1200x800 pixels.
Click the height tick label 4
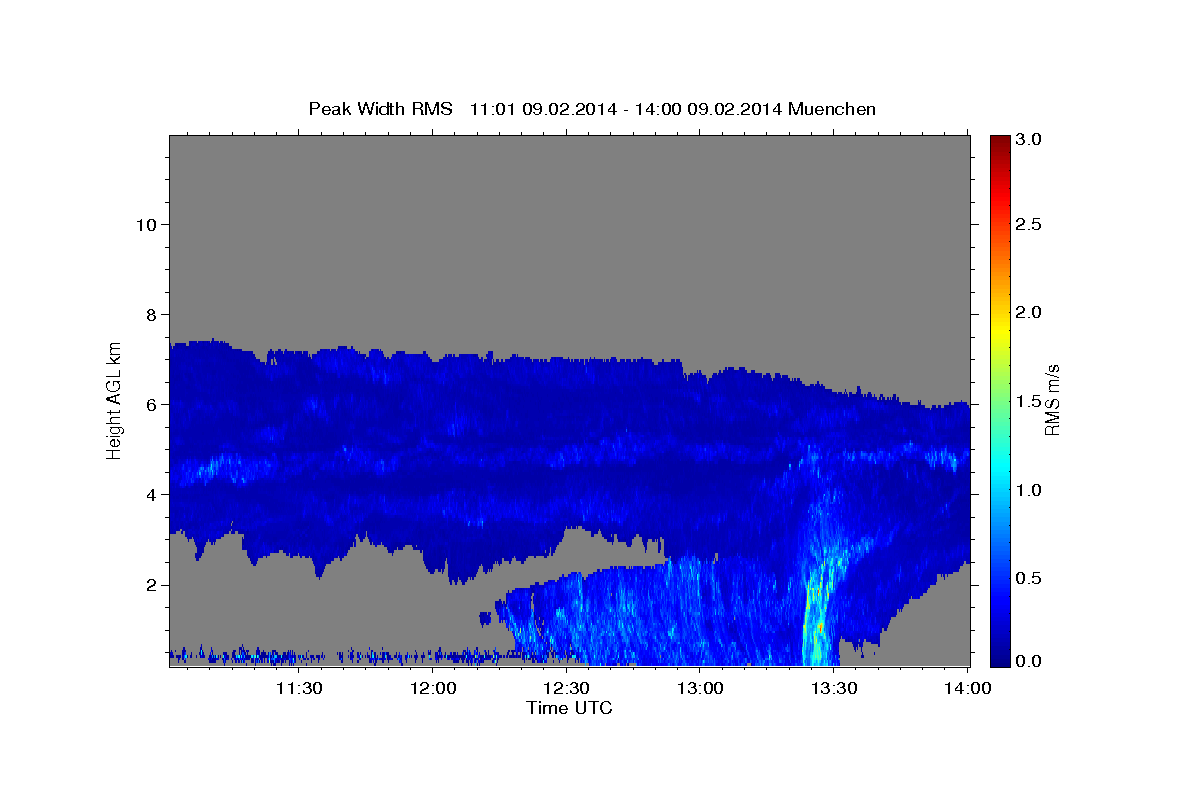150,494
